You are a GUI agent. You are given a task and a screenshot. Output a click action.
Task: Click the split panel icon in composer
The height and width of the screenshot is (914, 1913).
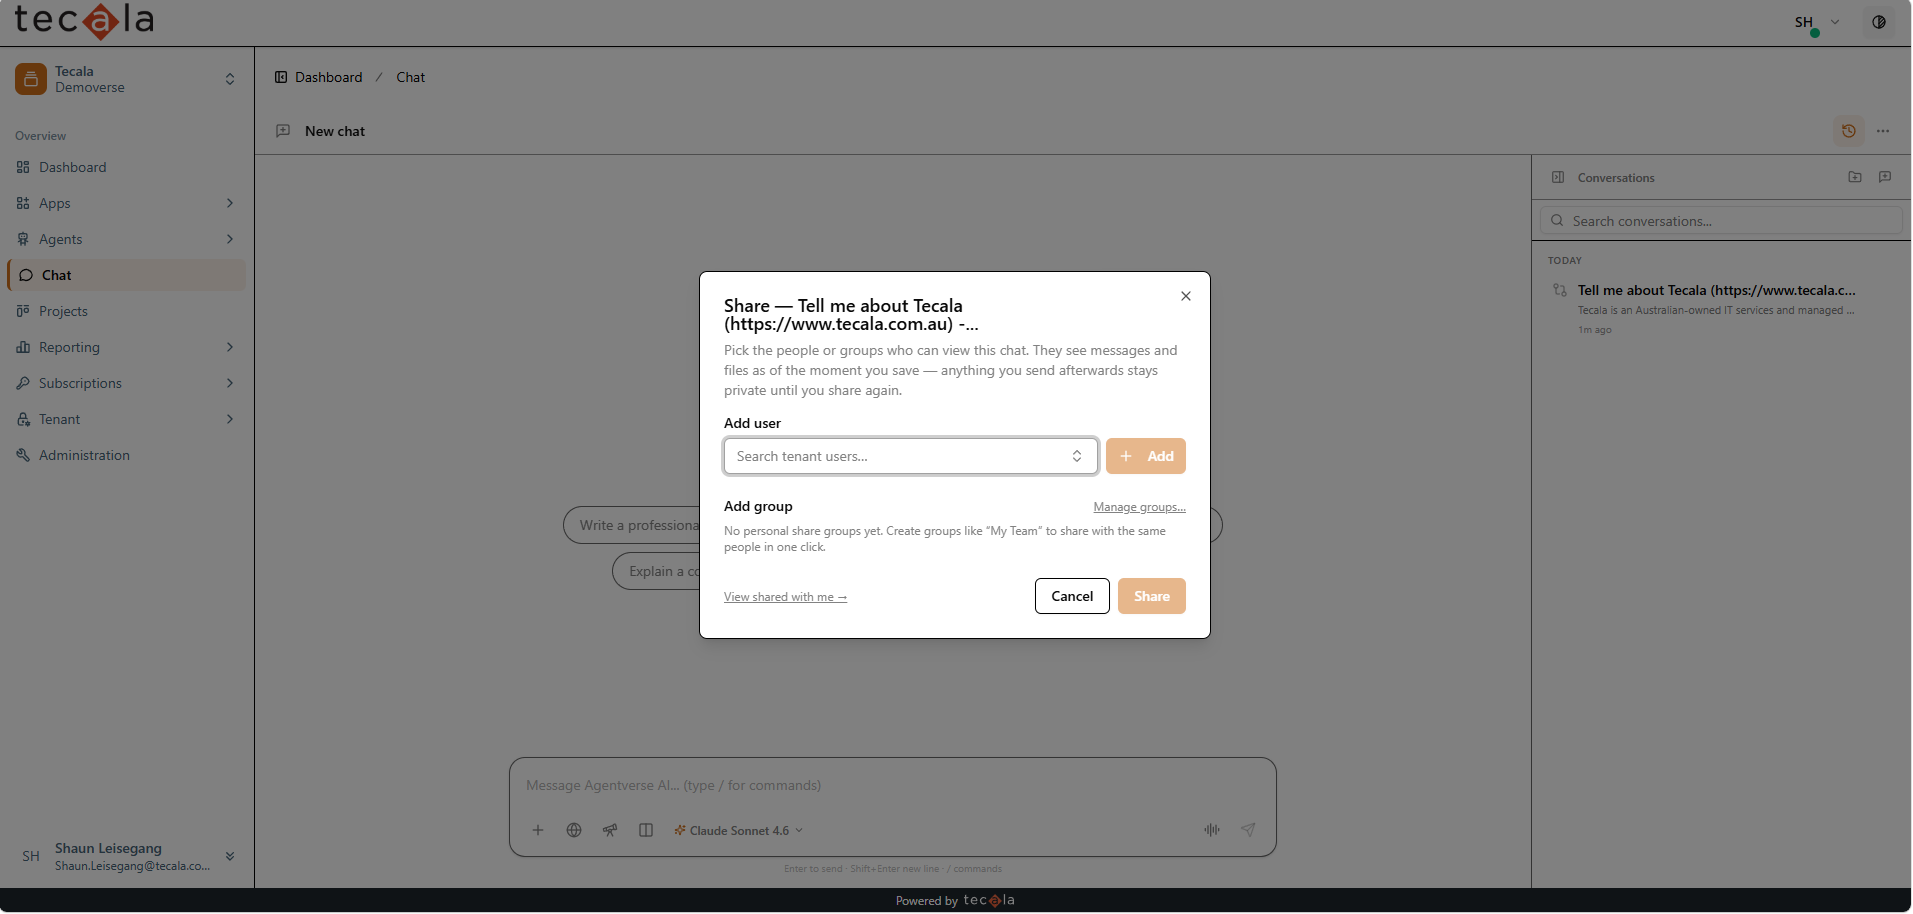coord(646,830)
